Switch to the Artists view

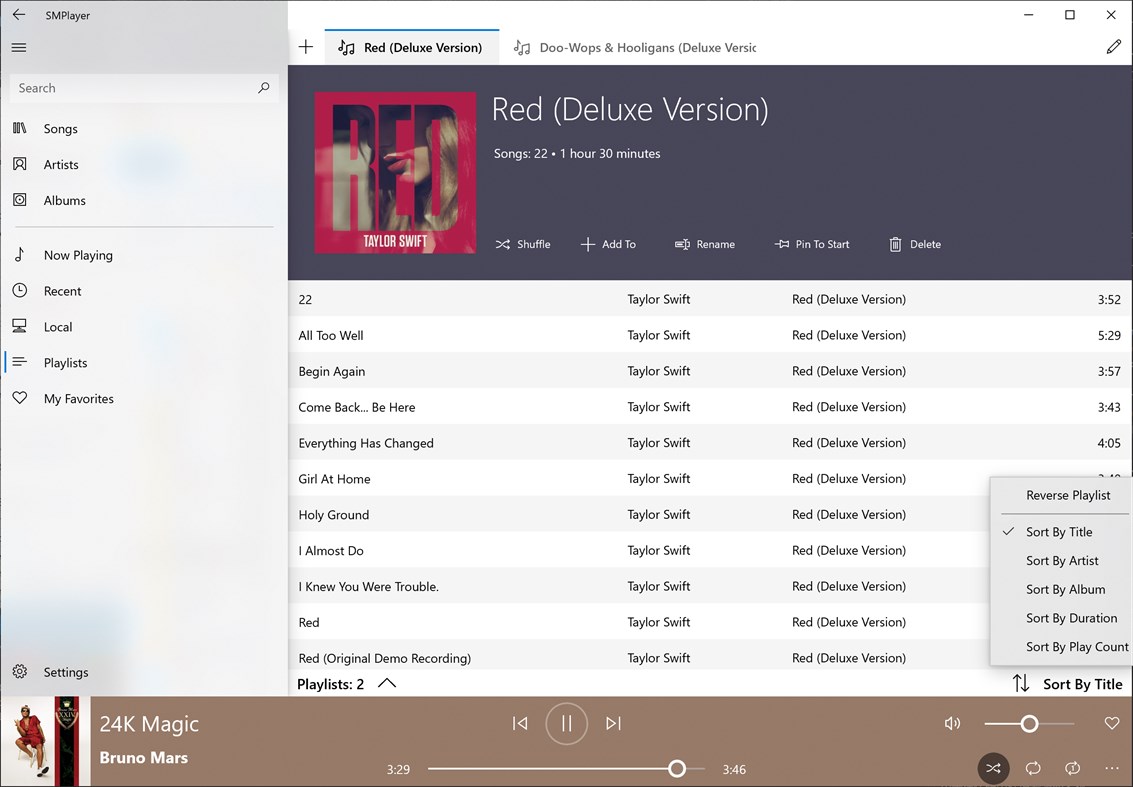pos(61,164)
